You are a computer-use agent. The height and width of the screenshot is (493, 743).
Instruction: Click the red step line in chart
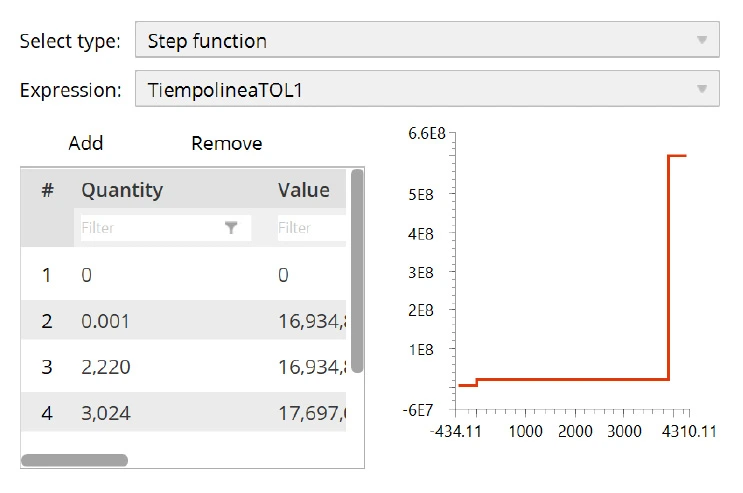pos(570,380)
